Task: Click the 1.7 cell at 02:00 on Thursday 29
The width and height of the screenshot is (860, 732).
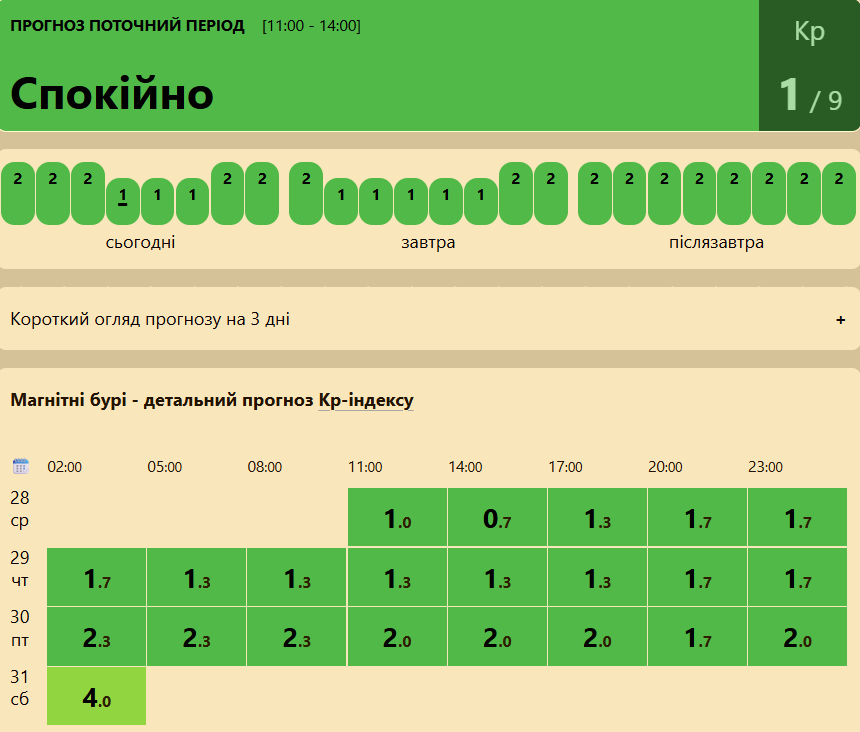Action: coord(97,577)
